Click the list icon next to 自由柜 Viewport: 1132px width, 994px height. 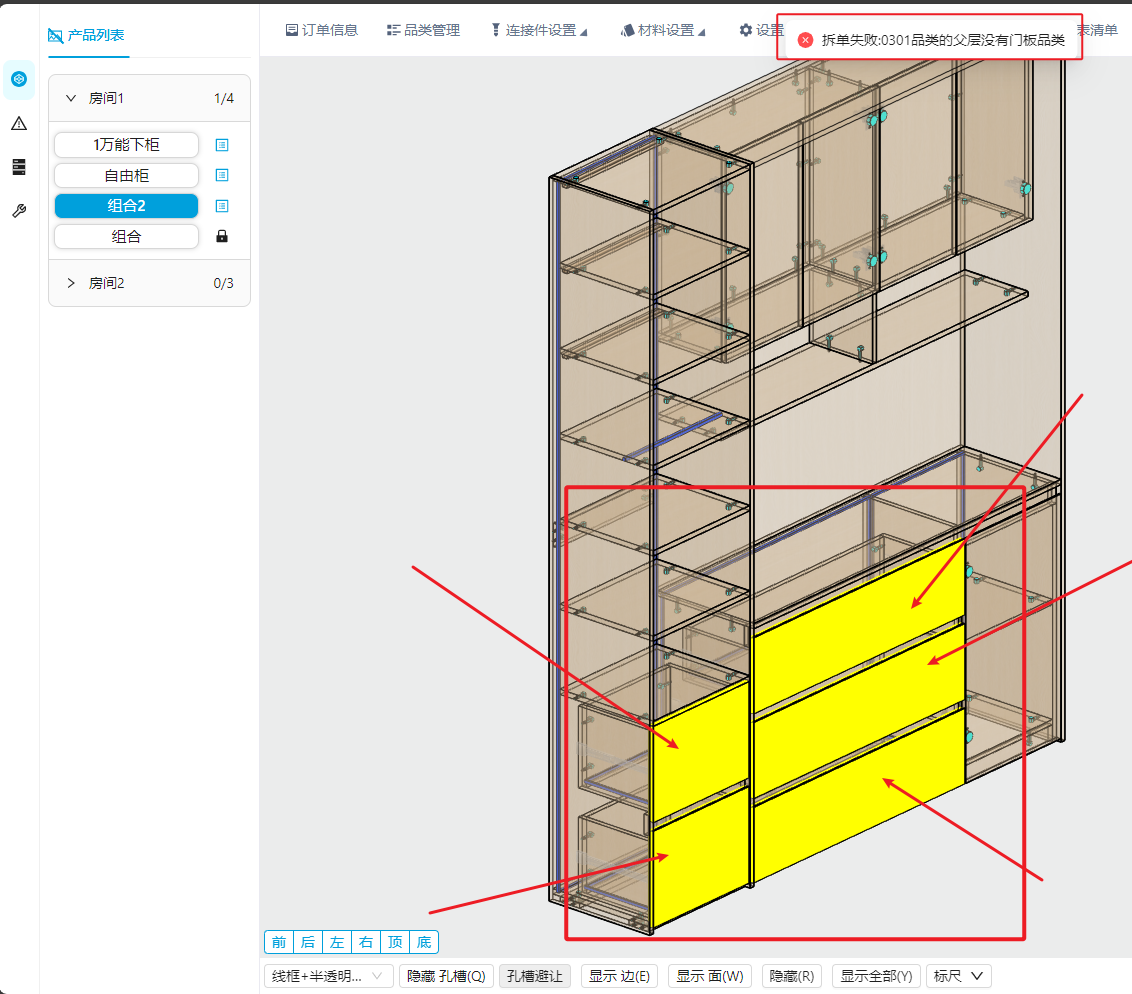pos(222,175)
